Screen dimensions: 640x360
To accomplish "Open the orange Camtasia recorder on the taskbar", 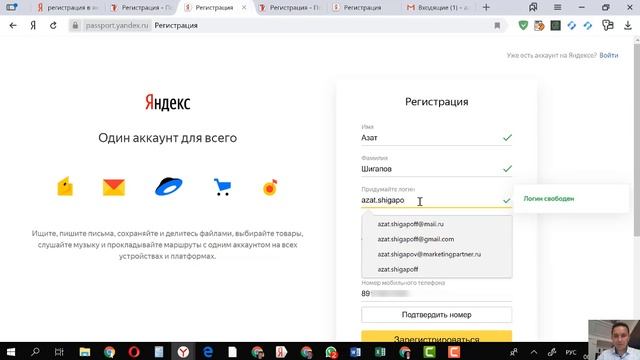I will [454, 351].
